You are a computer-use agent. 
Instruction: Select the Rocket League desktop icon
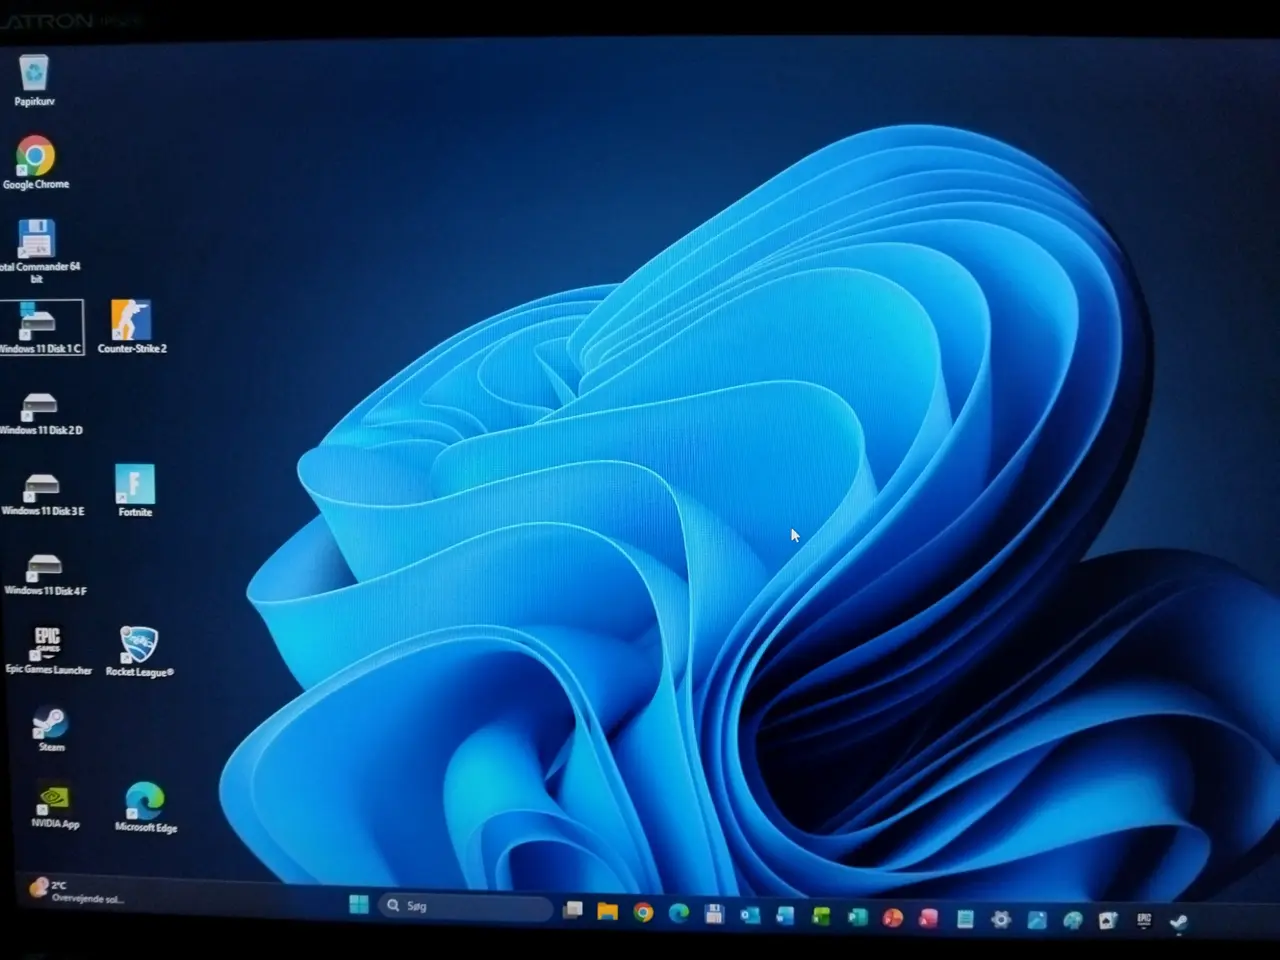139,651
